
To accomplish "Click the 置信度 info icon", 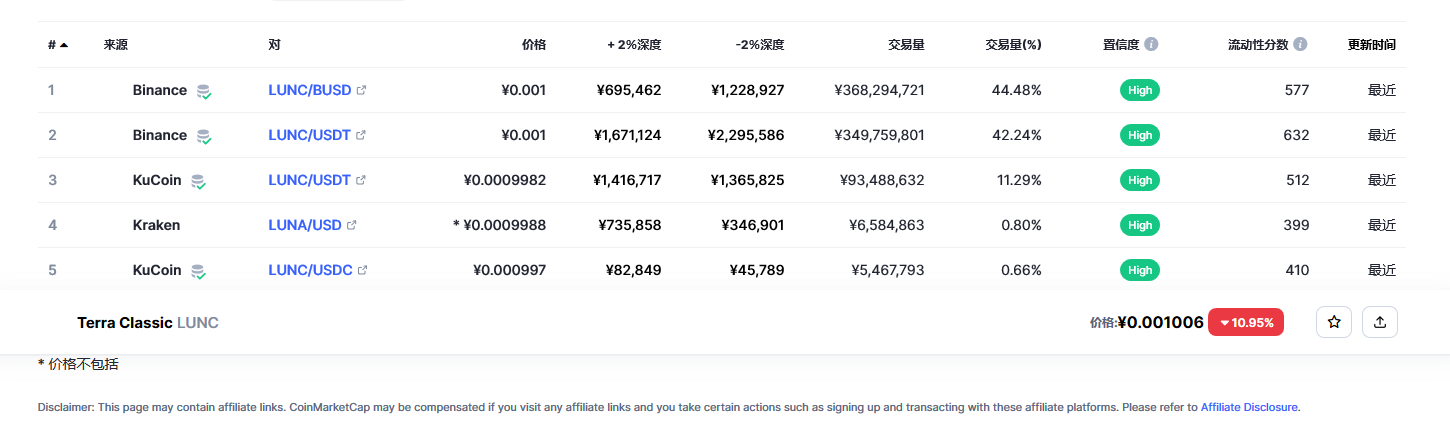I will (1151, 45).
